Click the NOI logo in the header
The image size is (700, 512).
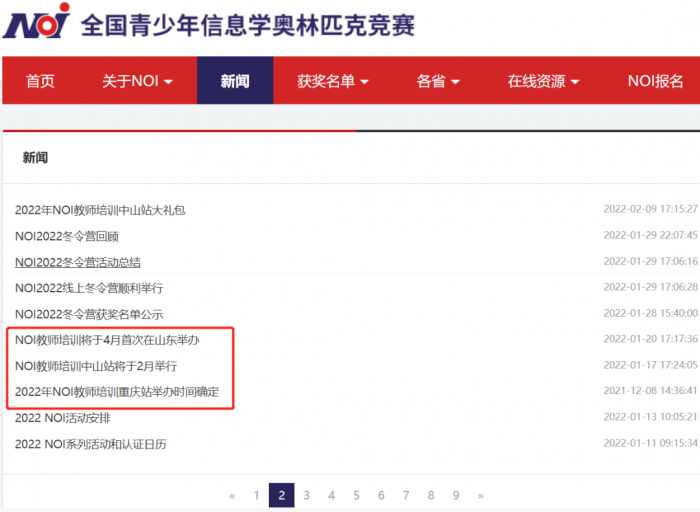tap(36, 21)
